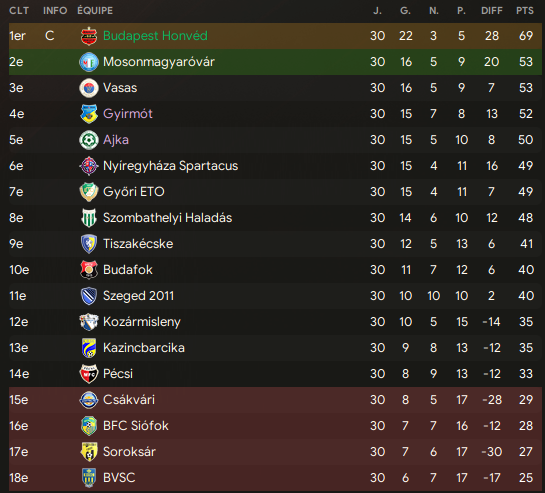The width and height of the screenshot is (545, 493).
Task: Click the Szombathelyi Haladás striped crest
Action: click(89, 218)
